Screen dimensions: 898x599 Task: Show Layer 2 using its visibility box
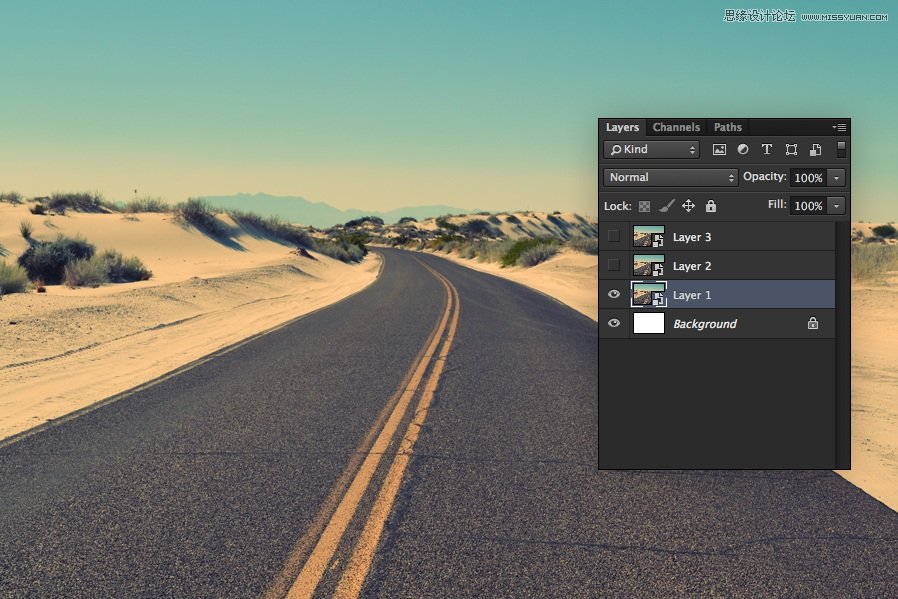[614, 266]
